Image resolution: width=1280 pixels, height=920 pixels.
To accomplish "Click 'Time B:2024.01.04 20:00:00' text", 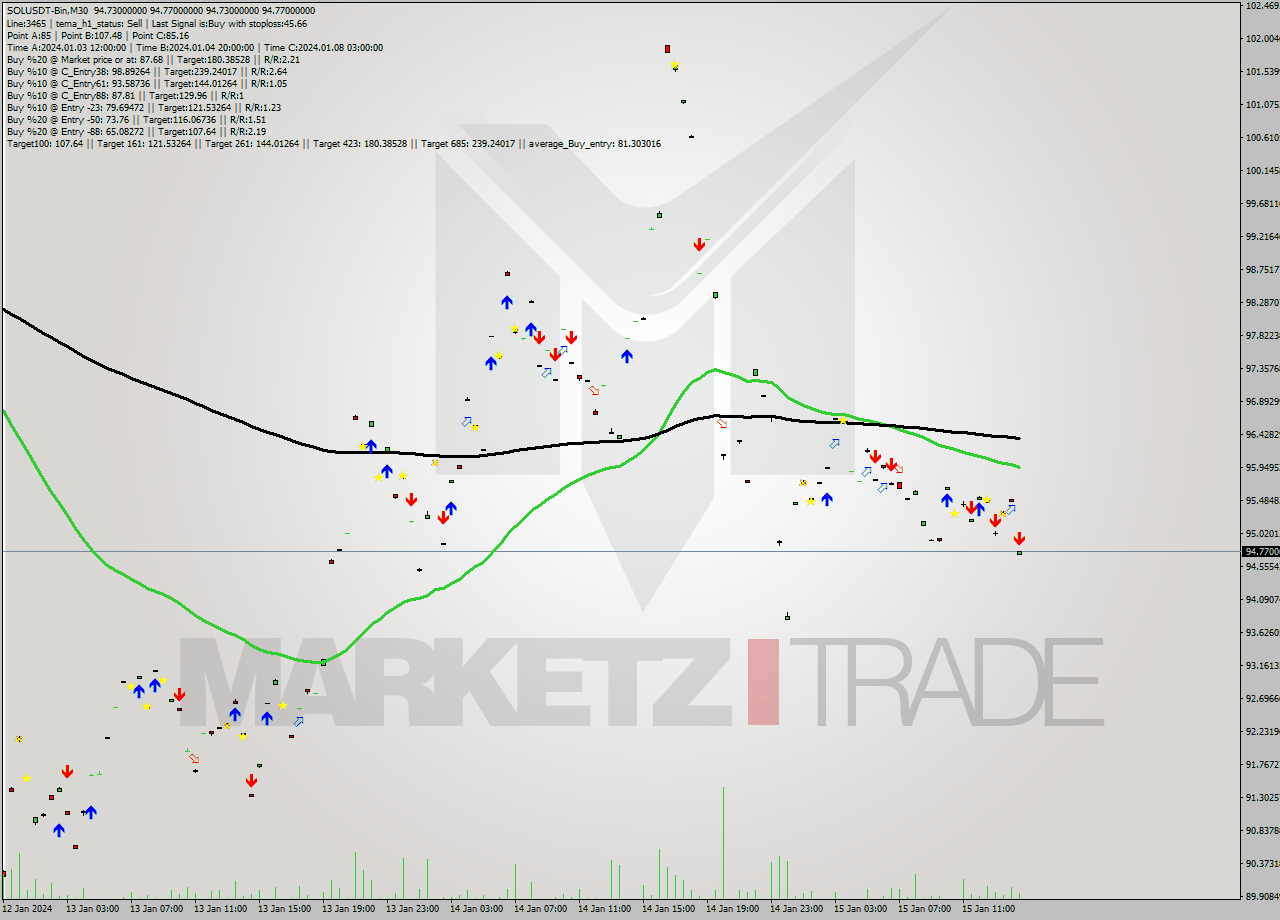I will [193, 47].
